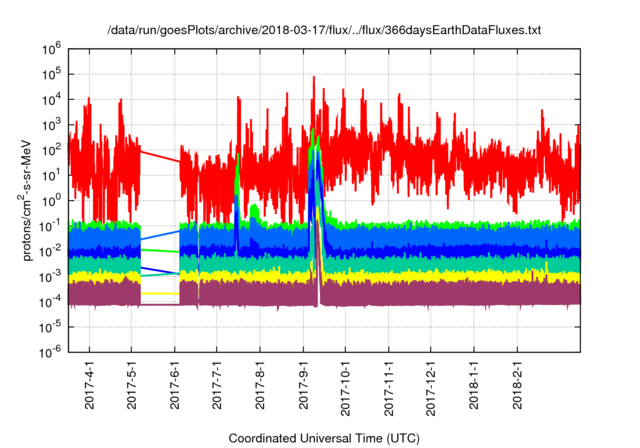Viewport: 640px width, 448px height.
Task: Click the 10^3 y-axis tick label
Action: (x=51, y=125)
